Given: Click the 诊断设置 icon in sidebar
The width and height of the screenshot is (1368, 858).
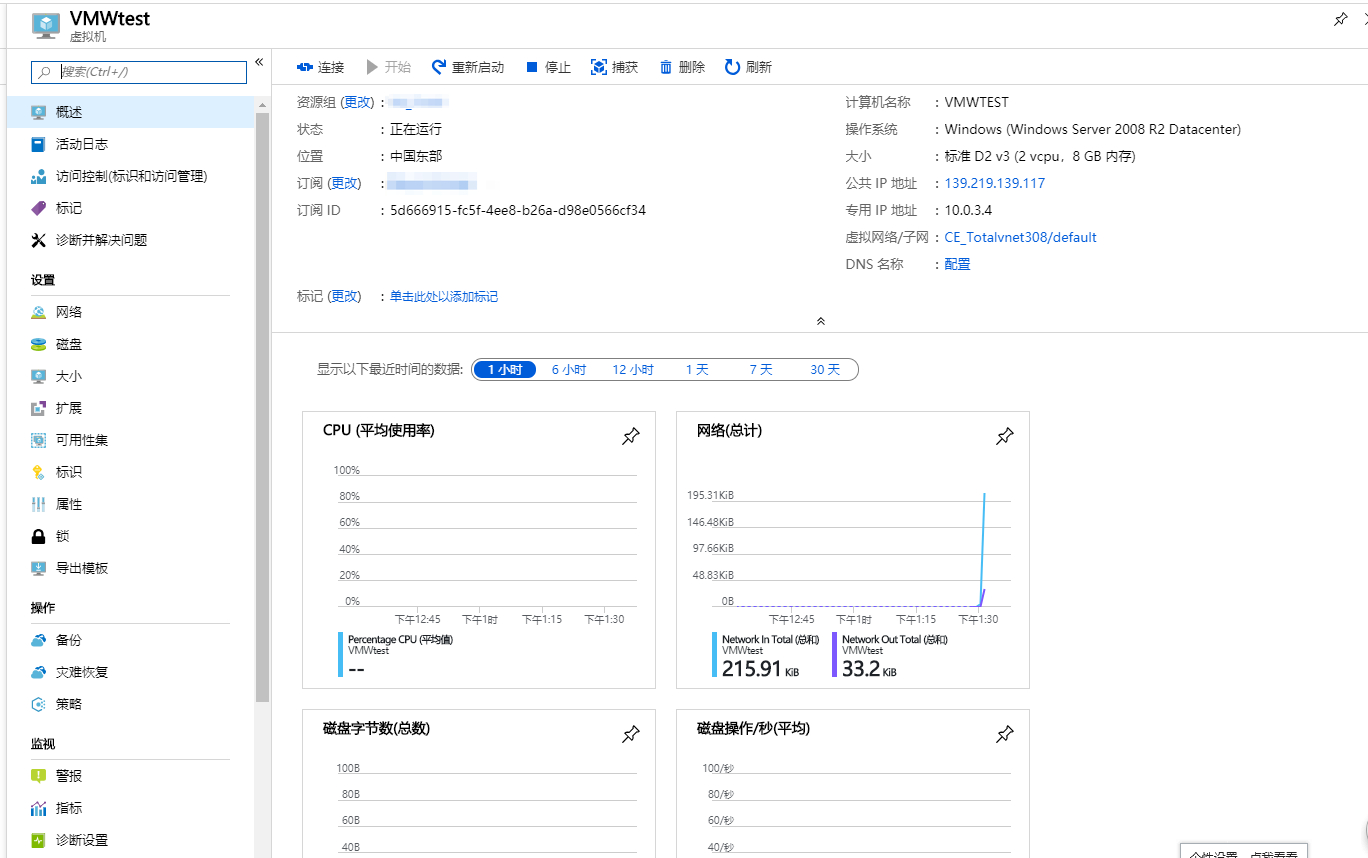Looking at the screenshot, I should click(39, 840).
